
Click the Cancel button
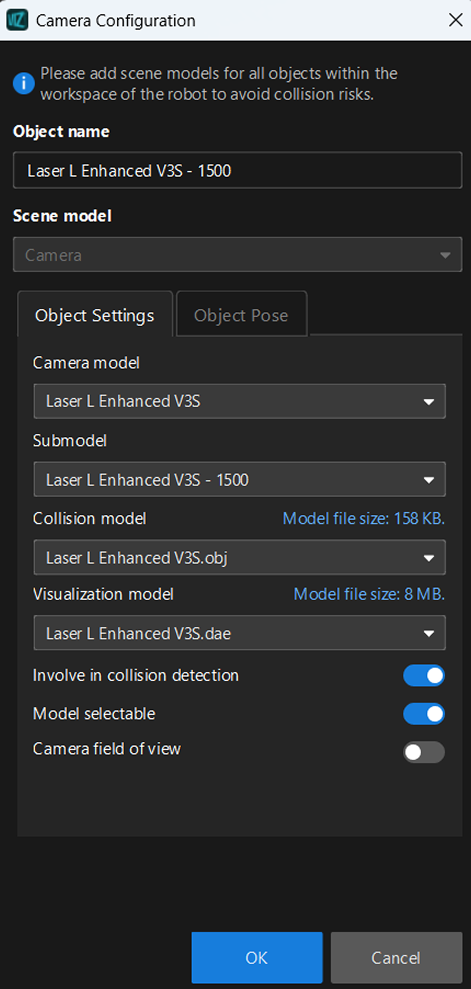[396, 957]
